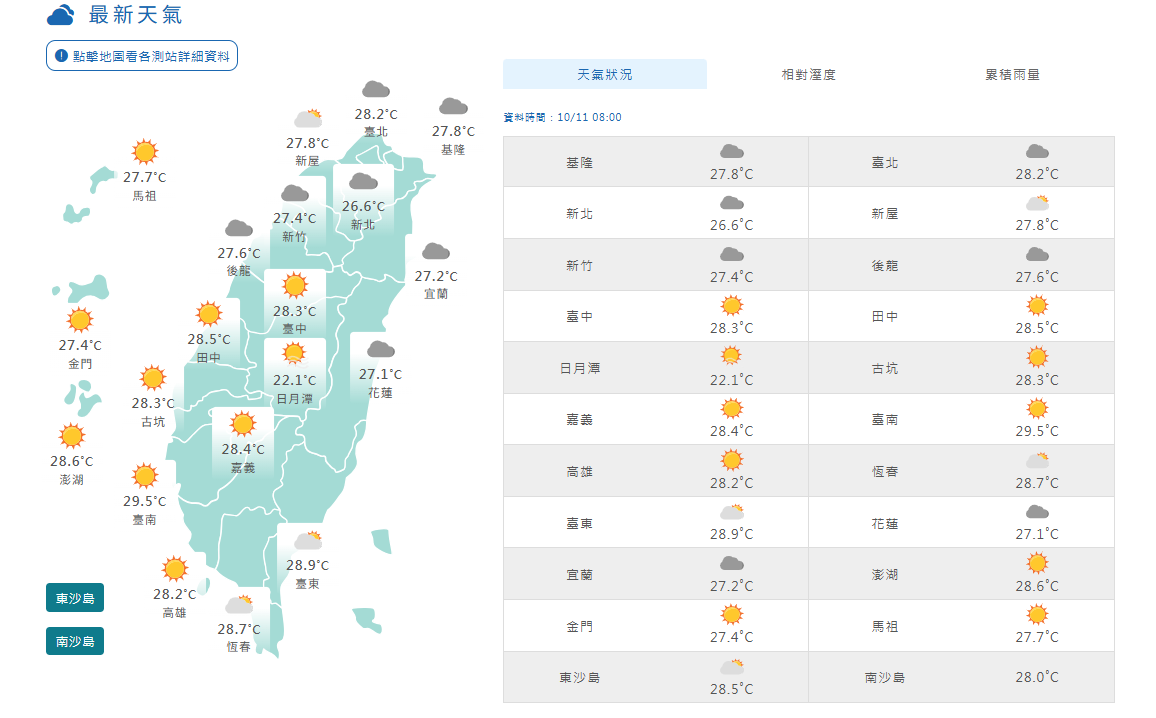Click the sun icon above 金門 on map

click(x=79, y=320)
